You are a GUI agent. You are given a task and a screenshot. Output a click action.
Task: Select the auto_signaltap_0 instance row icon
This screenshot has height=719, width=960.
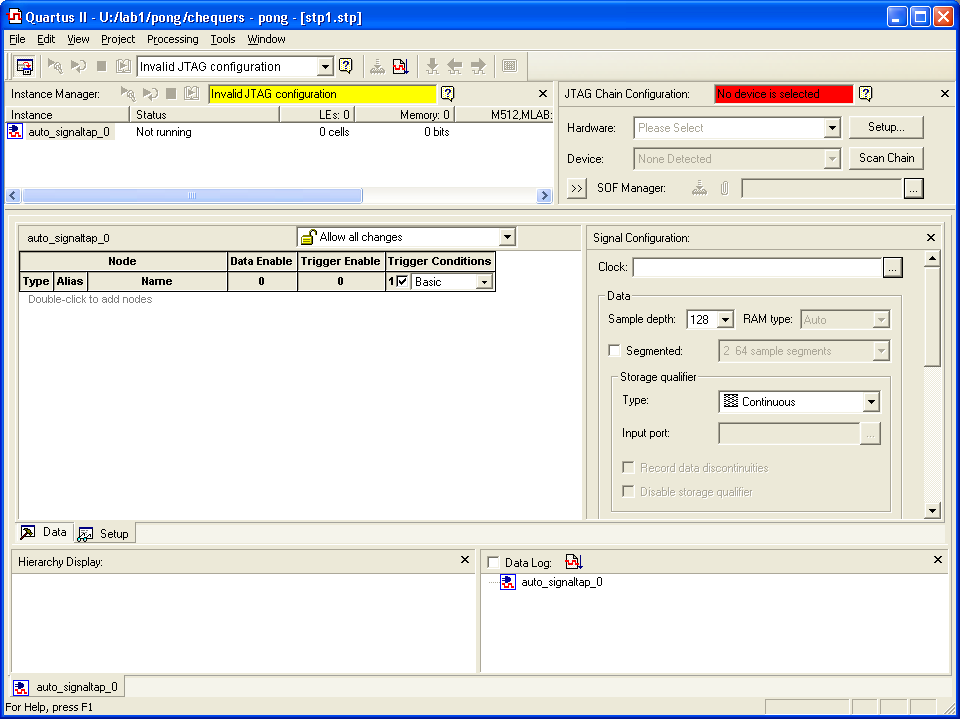point(16,132)
